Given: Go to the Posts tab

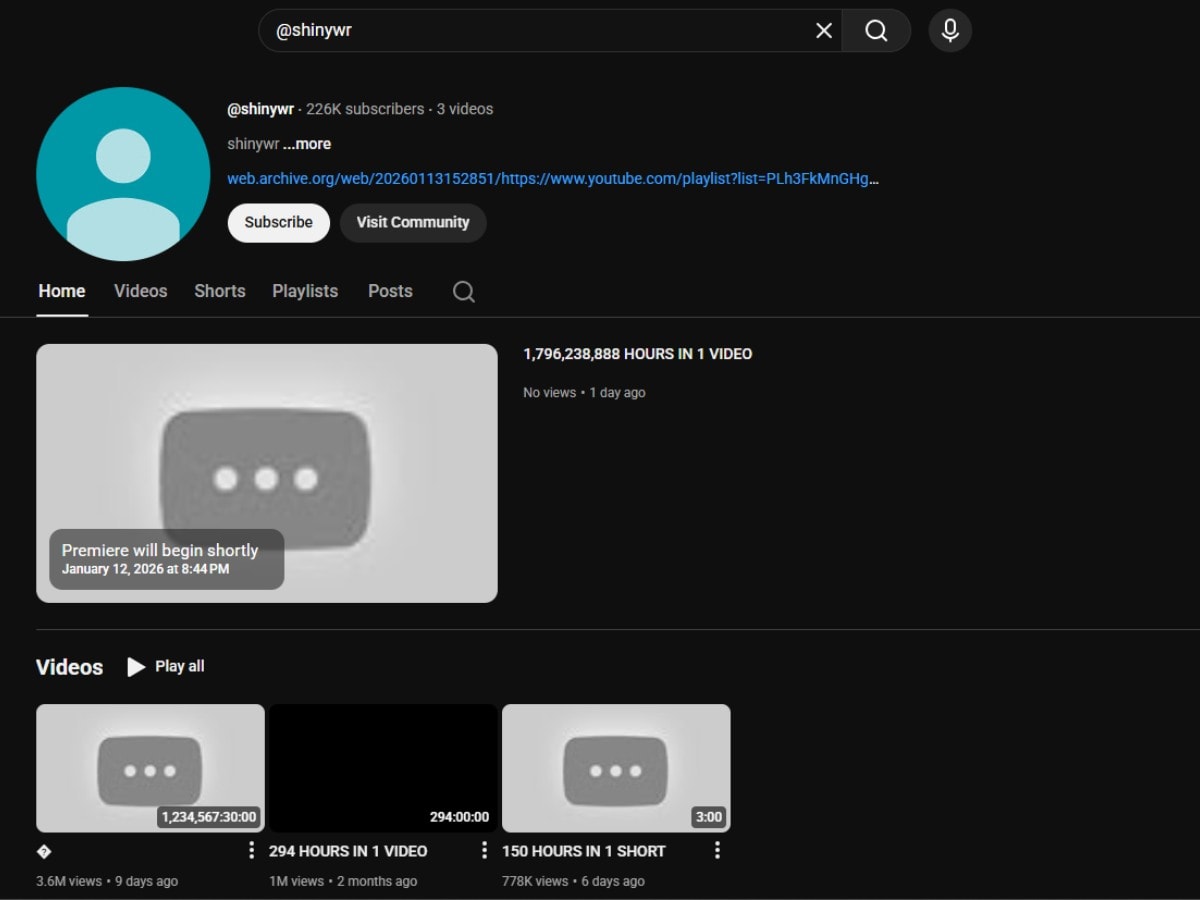Looking at the screenshot, I should tap(390, 291).
